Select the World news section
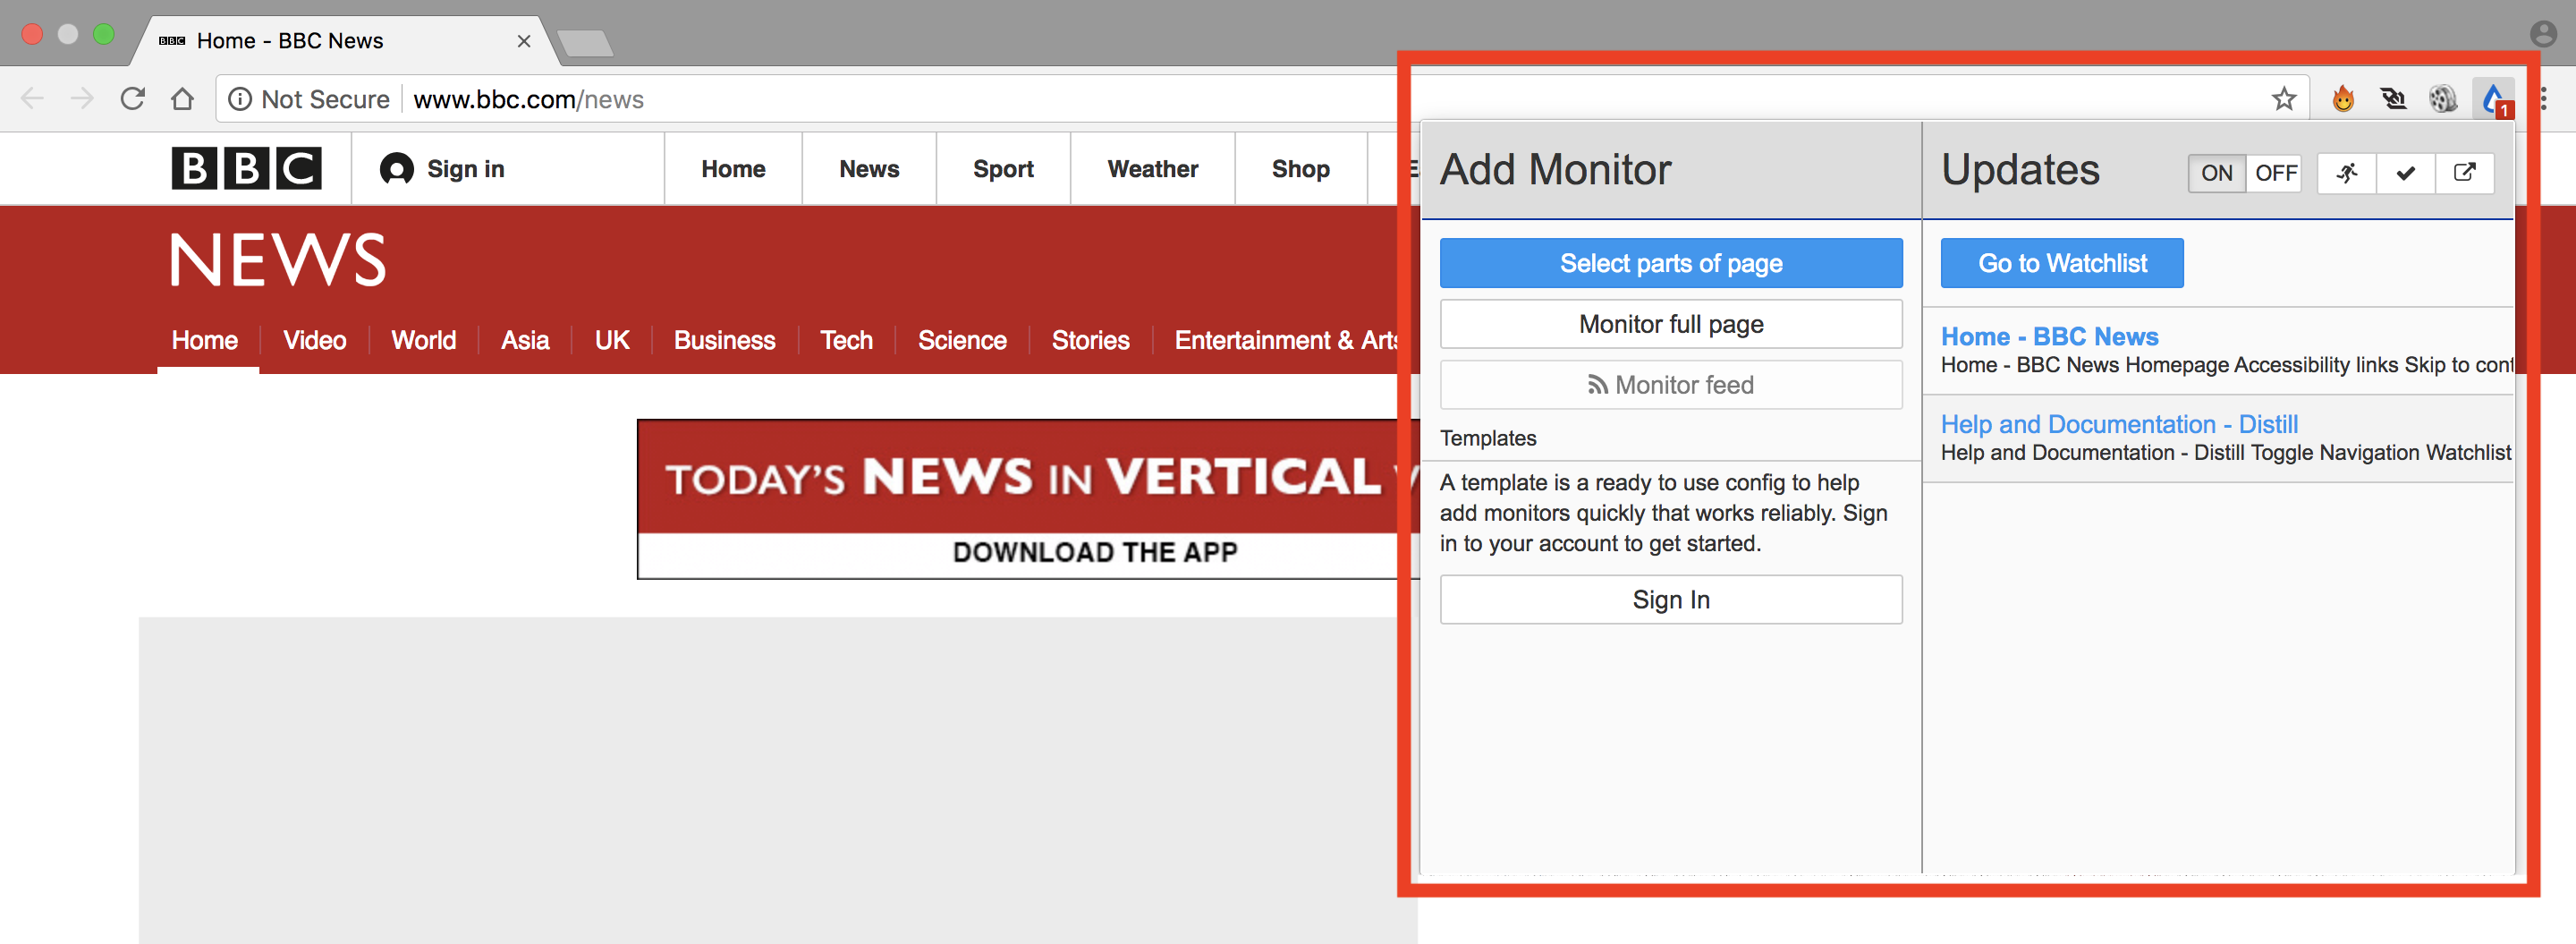2576x944 pixels. 423,340
